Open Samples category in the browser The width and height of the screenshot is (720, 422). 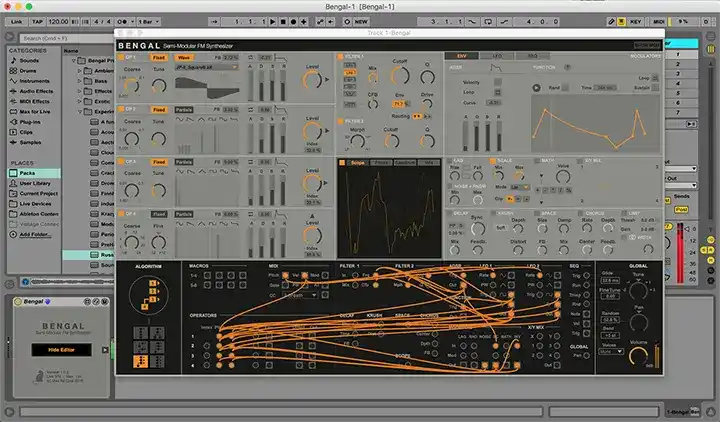click(30, 142)
